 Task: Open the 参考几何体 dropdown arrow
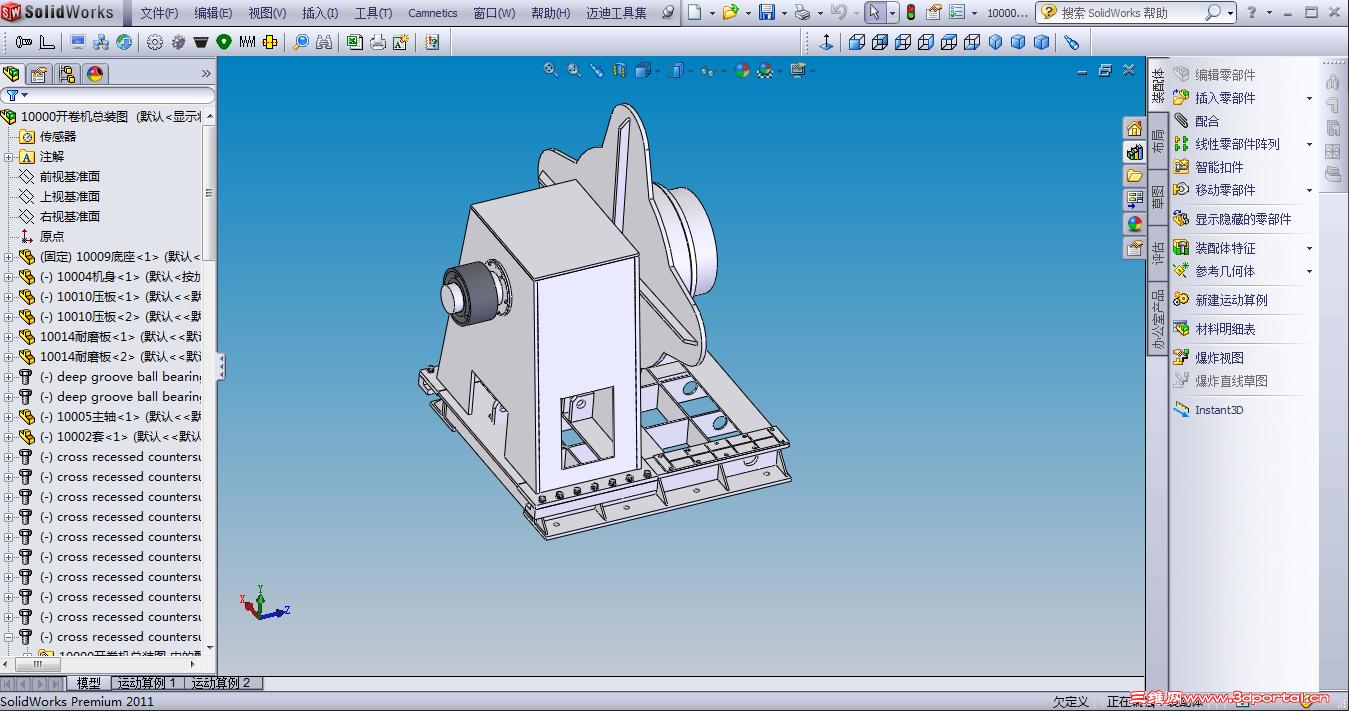point(1309,271)
